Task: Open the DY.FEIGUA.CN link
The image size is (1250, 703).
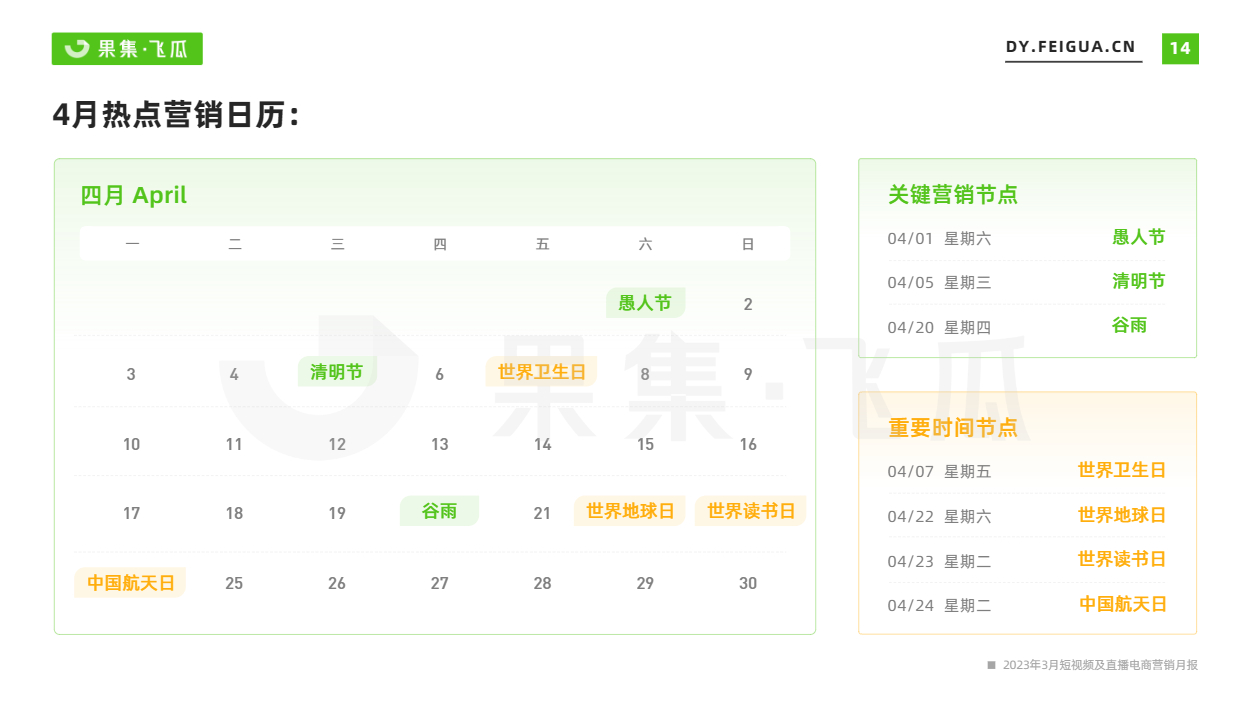Action: tap(1071, 47)
